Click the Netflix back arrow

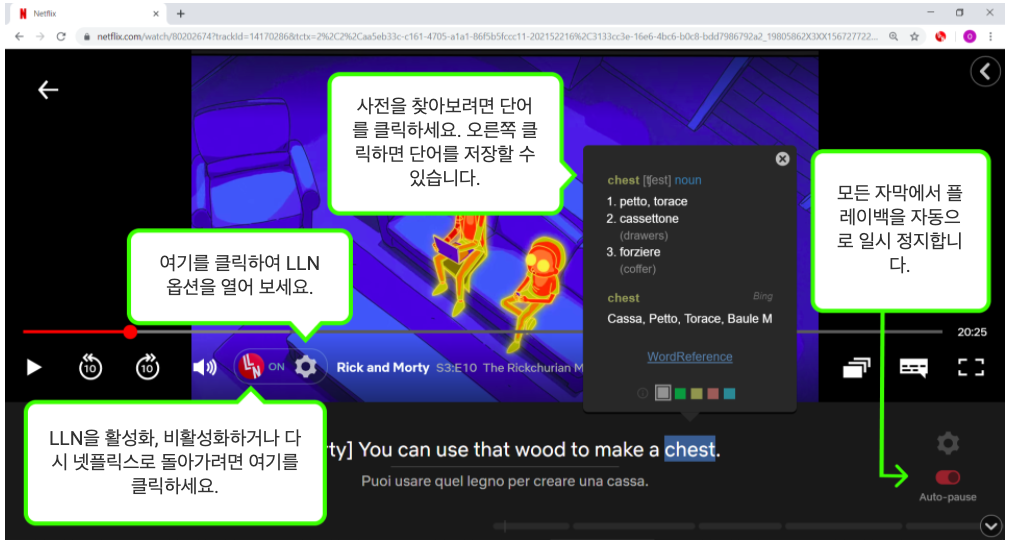(x=48, y=90)
